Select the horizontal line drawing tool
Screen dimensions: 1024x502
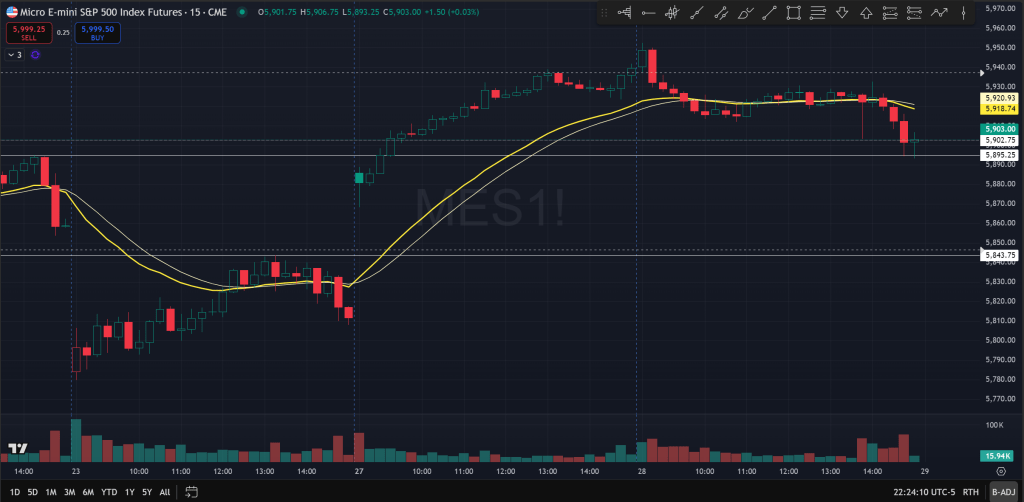(649, 13)
